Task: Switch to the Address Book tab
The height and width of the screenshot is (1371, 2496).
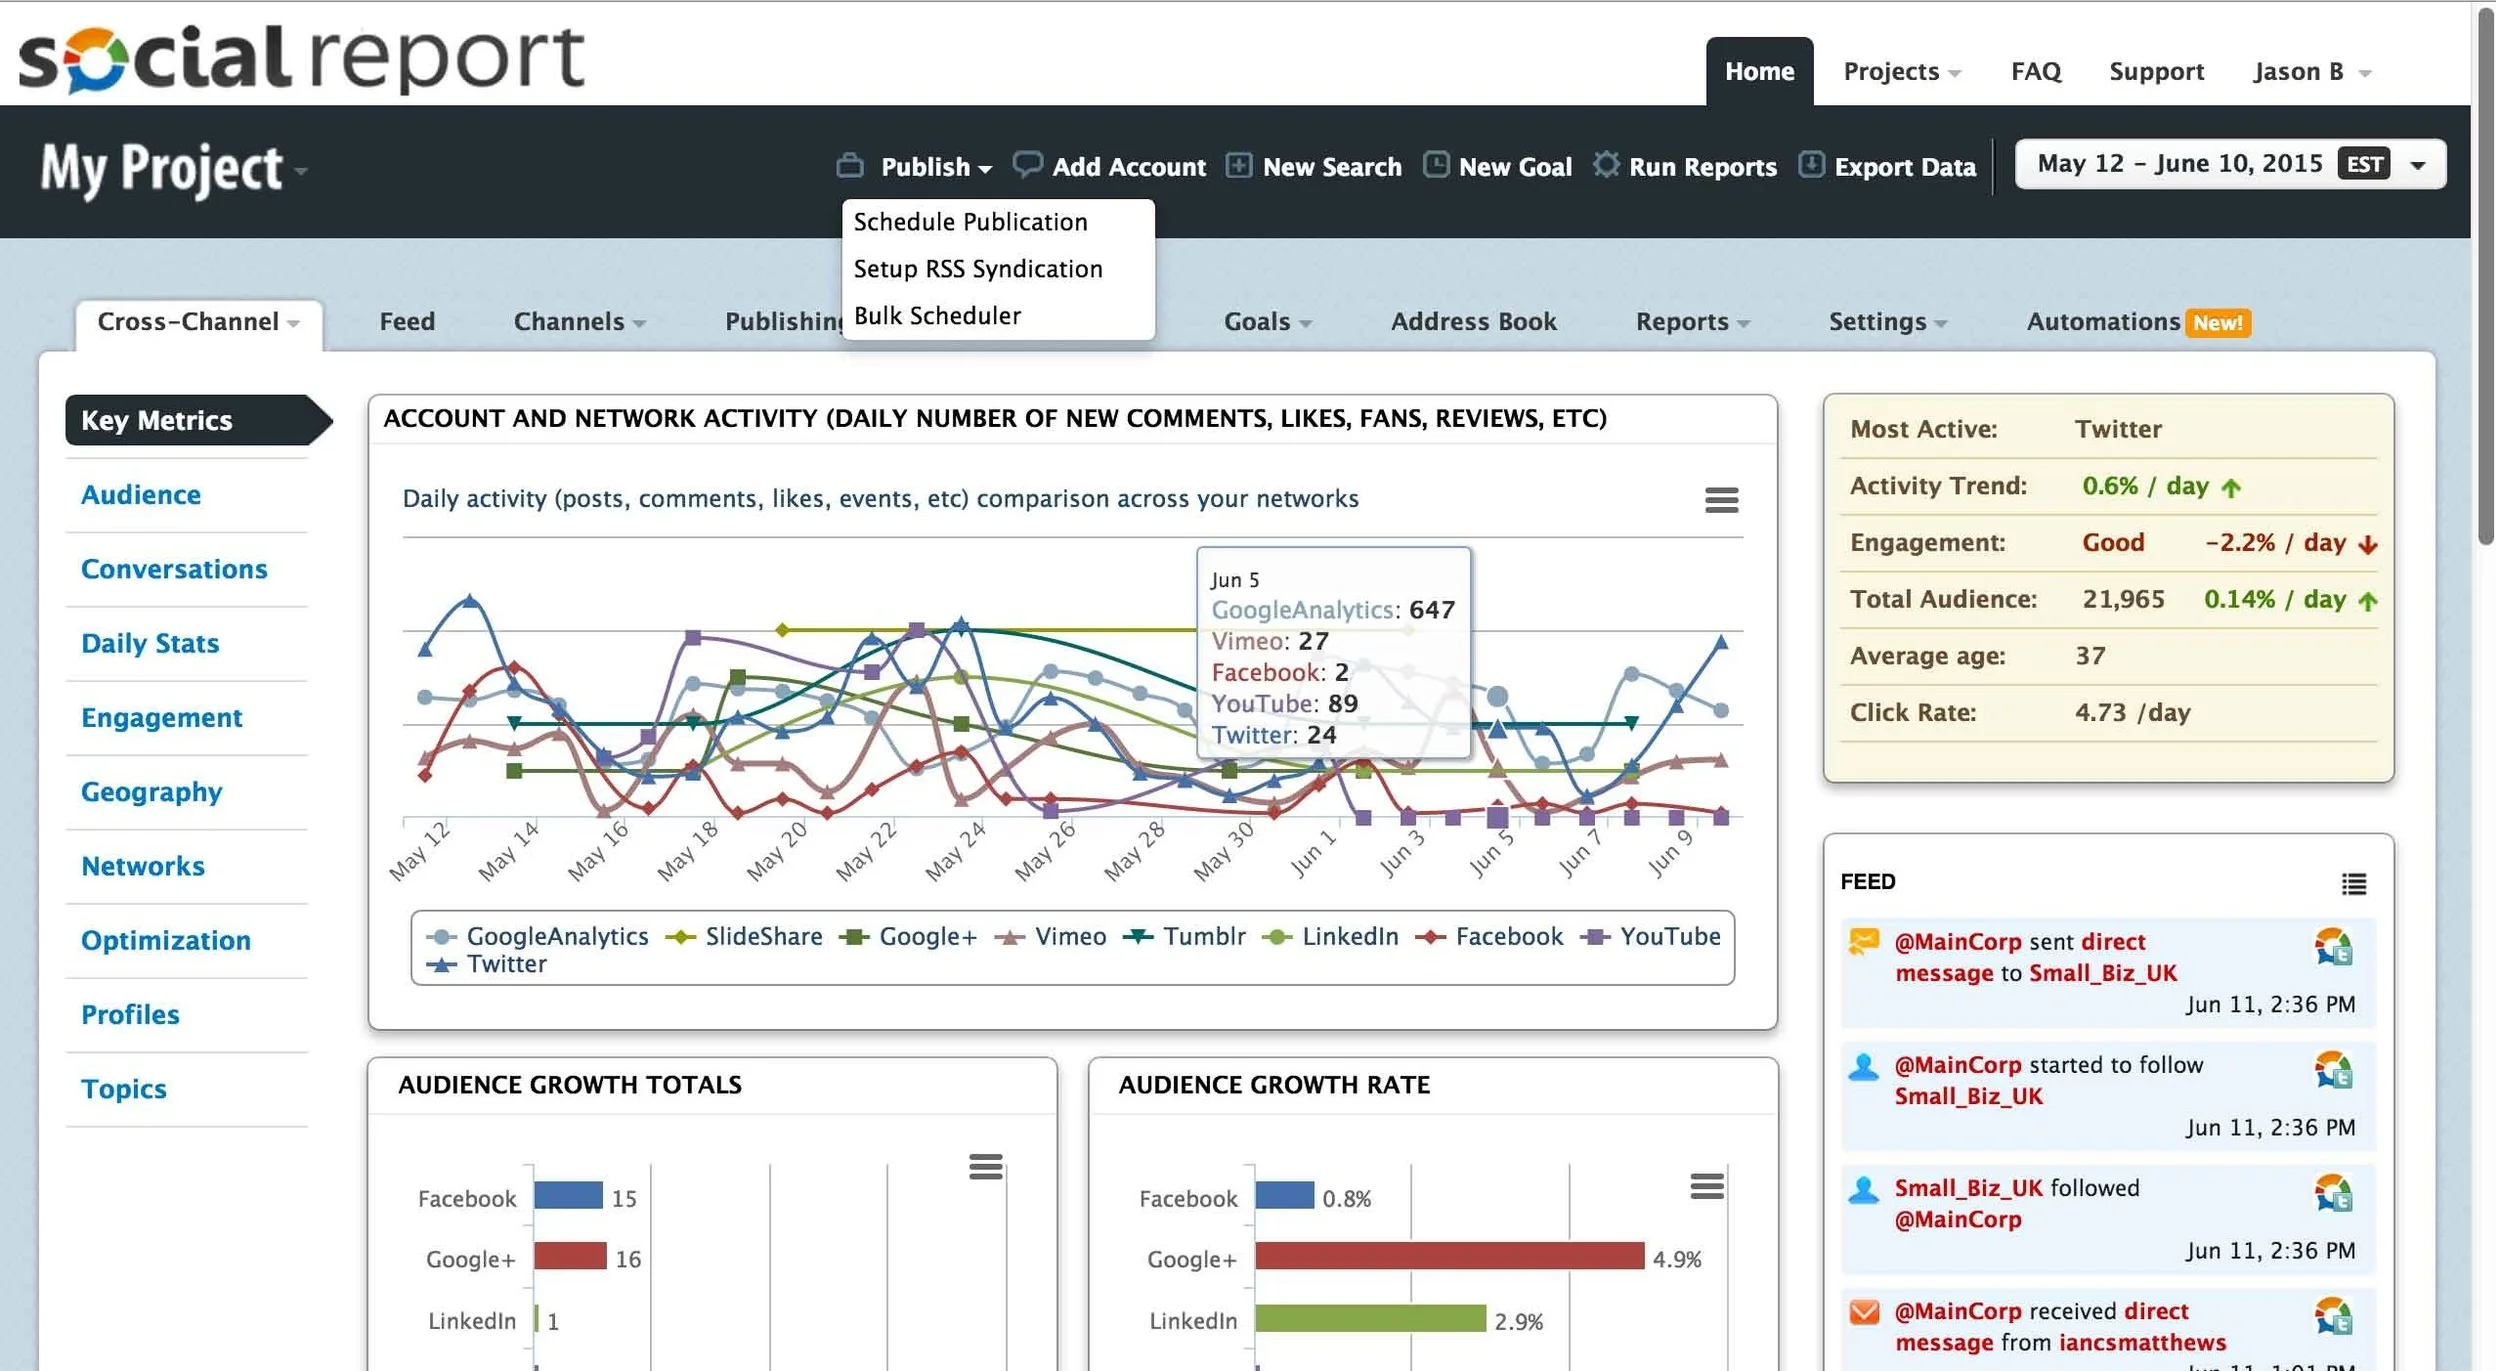Action: click(x=1473, y=321)
